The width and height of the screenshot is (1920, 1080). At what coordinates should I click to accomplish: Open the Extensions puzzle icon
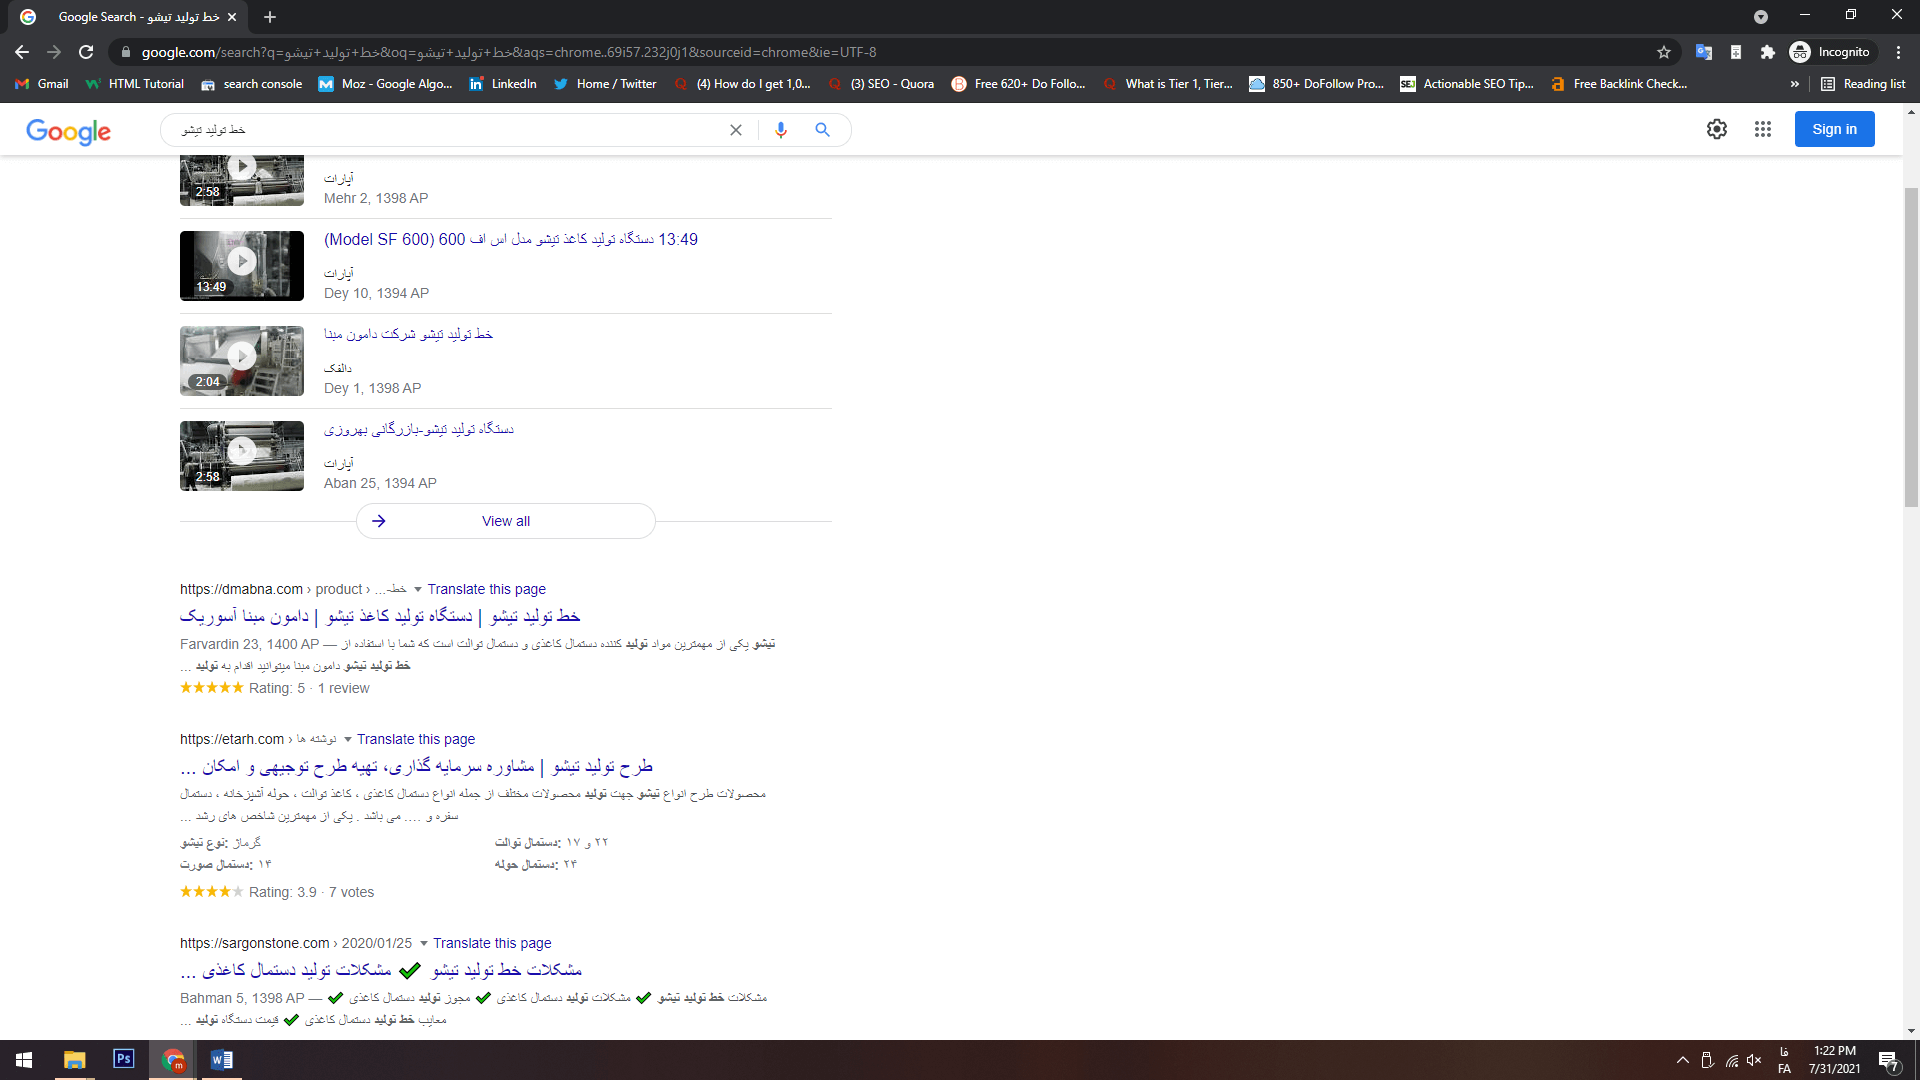pyautogui.click(x=1768, y=52)
